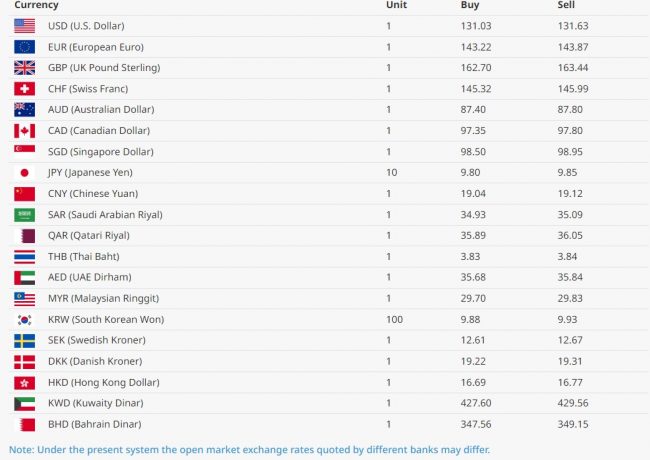Image resolution: width=650 pixels, height=460 pixels.
Task: Click the Swedish flag icon
Action: [x=25, y=340]
